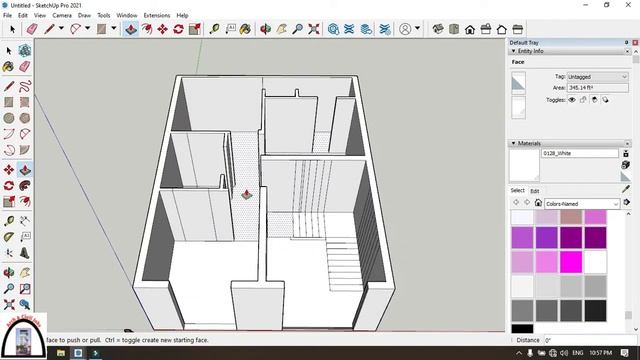Select the Circle tool in left toolbar
Image resolution: width=640 pixels, height=360 pixels.
(9, 118)
